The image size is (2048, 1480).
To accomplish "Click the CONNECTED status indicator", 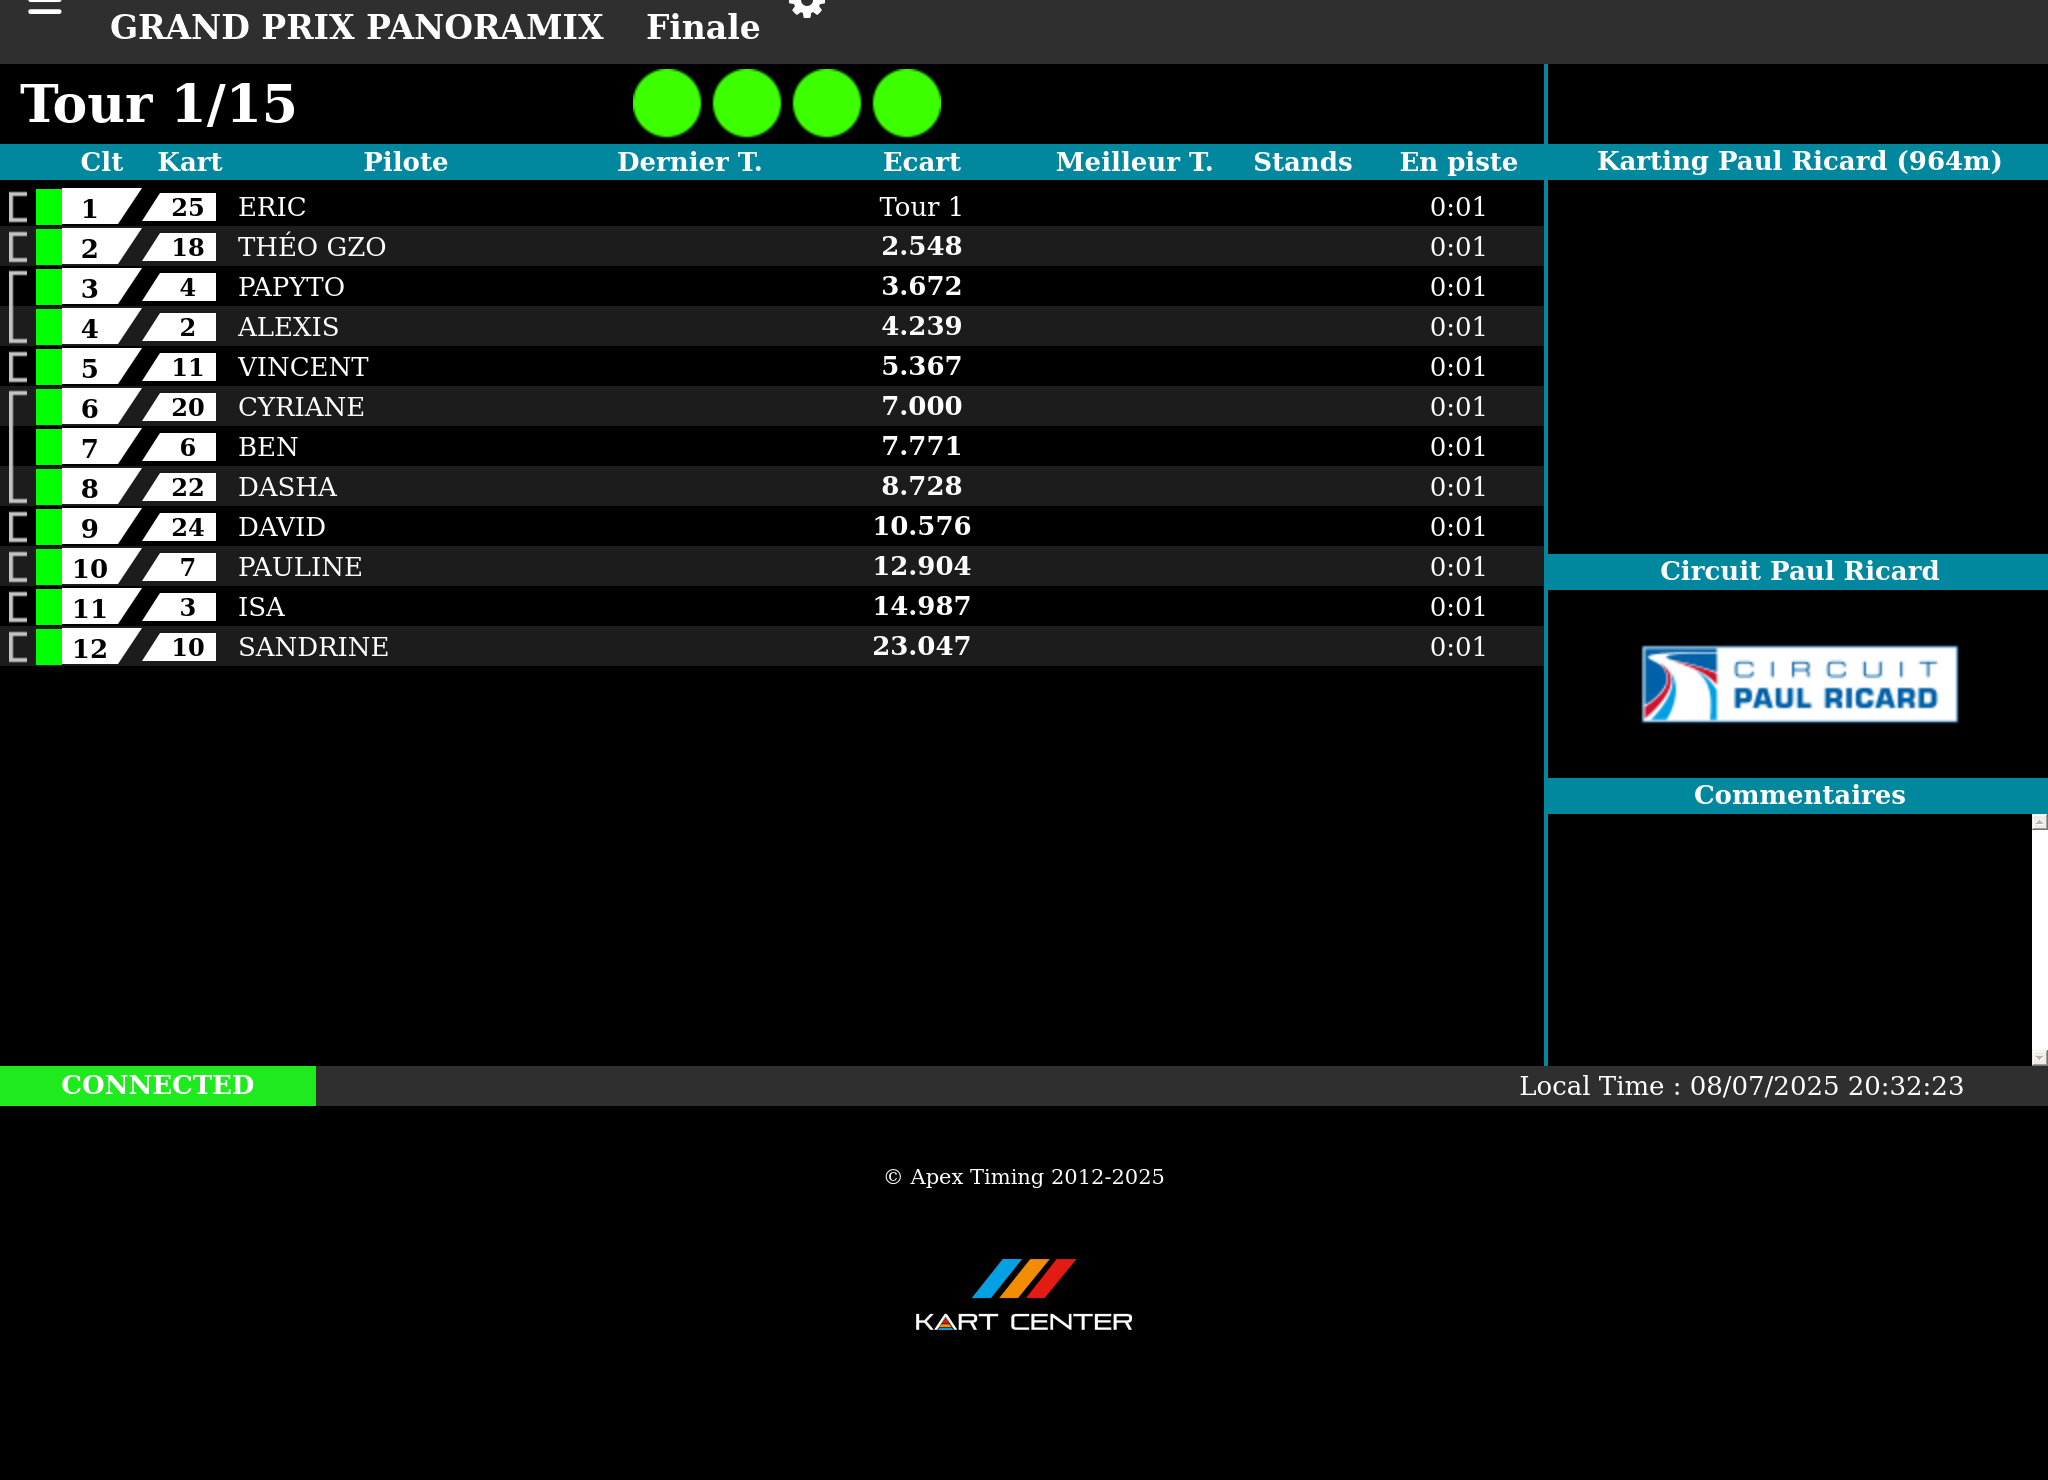I will [x=158, y=1085].
